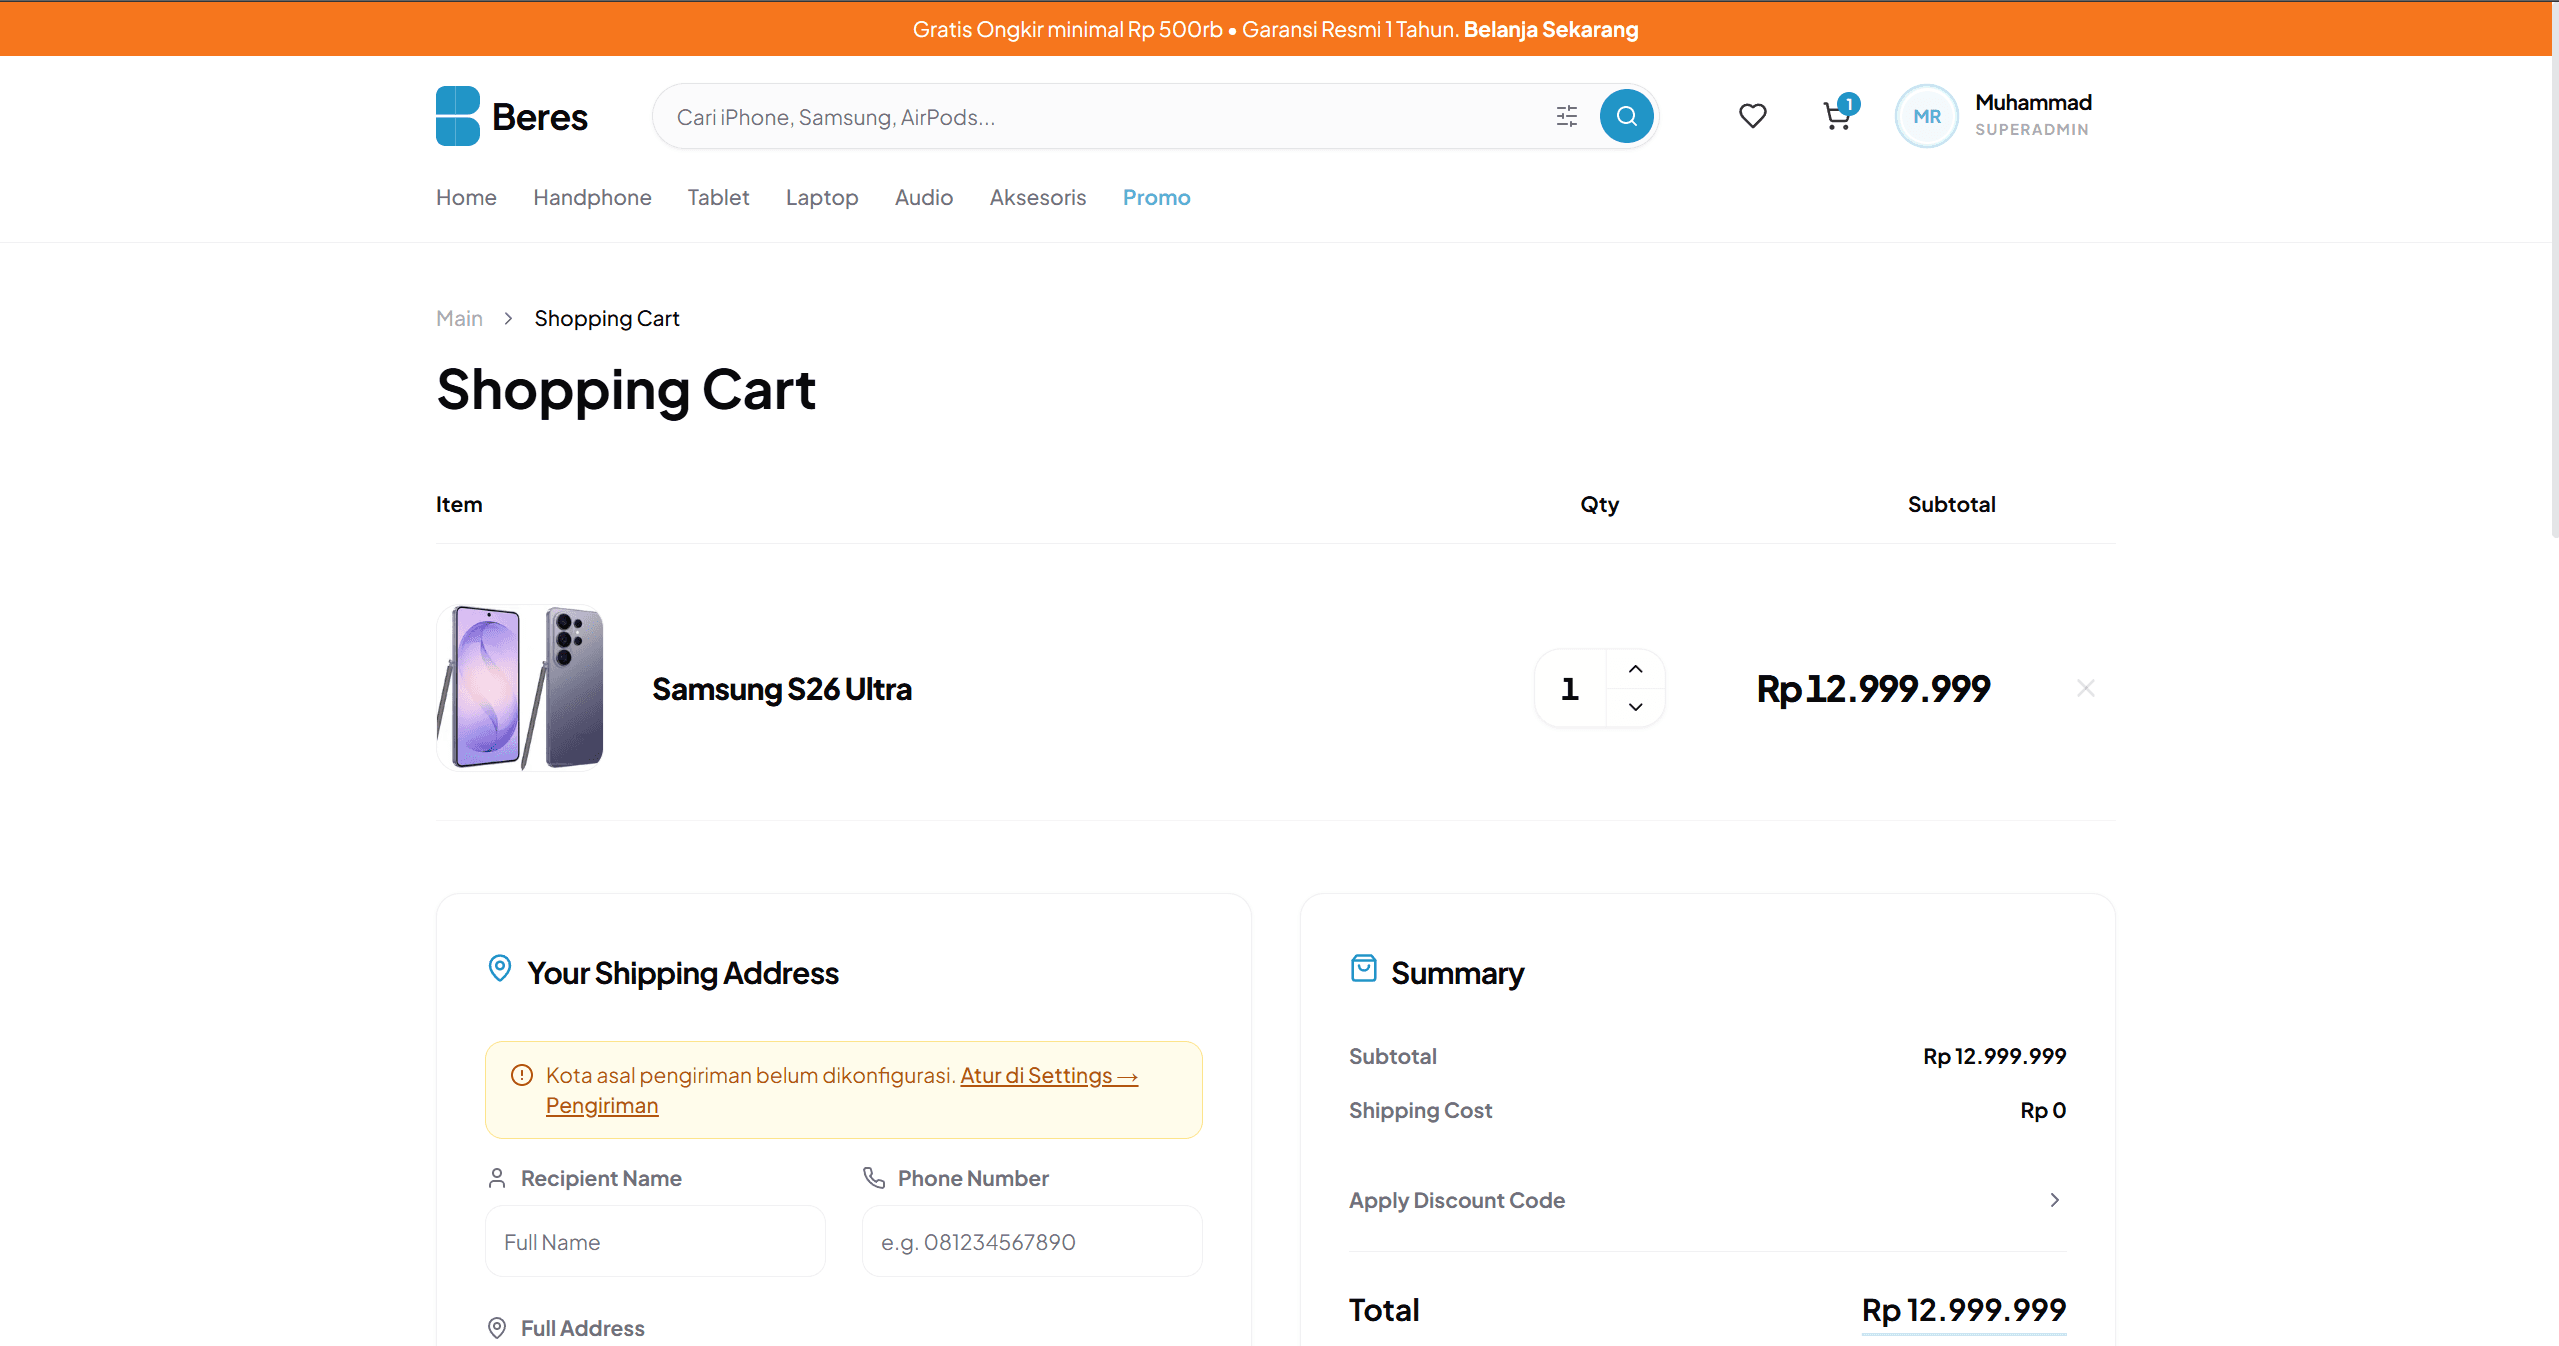Focus the Phone Number input

(1032, 1241)
